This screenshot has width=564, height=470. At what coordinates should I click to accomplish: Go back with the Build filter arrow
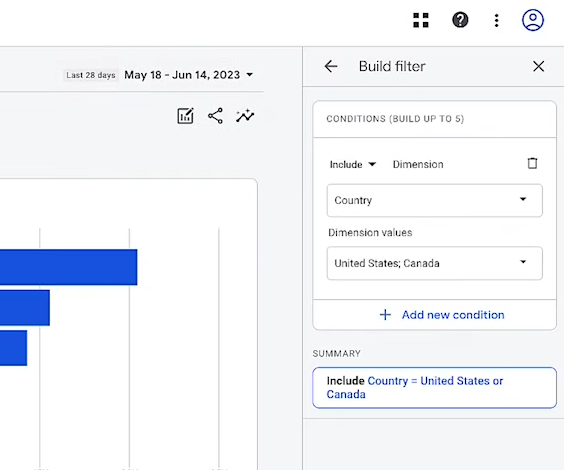331,66
